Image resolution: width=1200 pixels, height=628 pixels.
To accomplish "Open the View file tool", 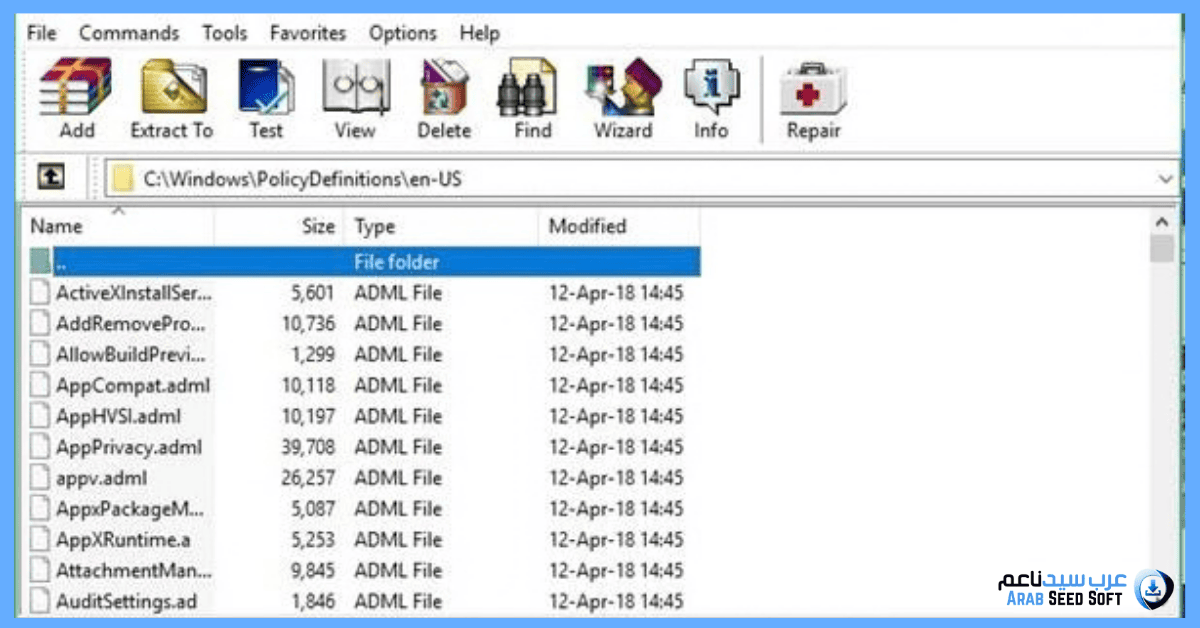I will pyautogui.click(x=355, y=99).
